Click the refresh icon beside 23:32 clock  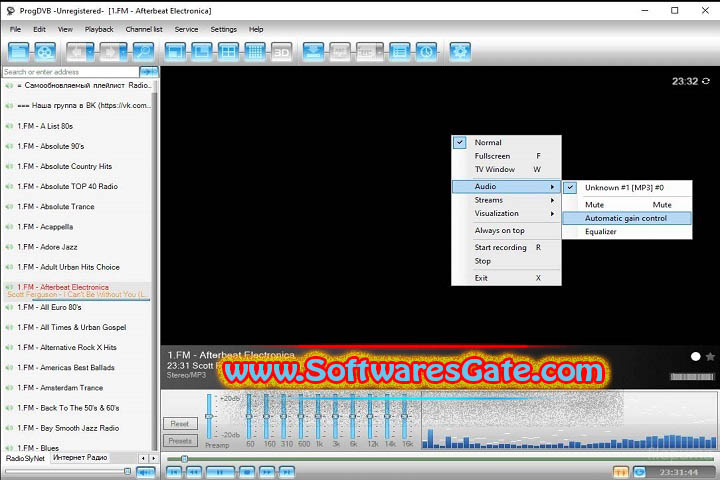[706, 81]
